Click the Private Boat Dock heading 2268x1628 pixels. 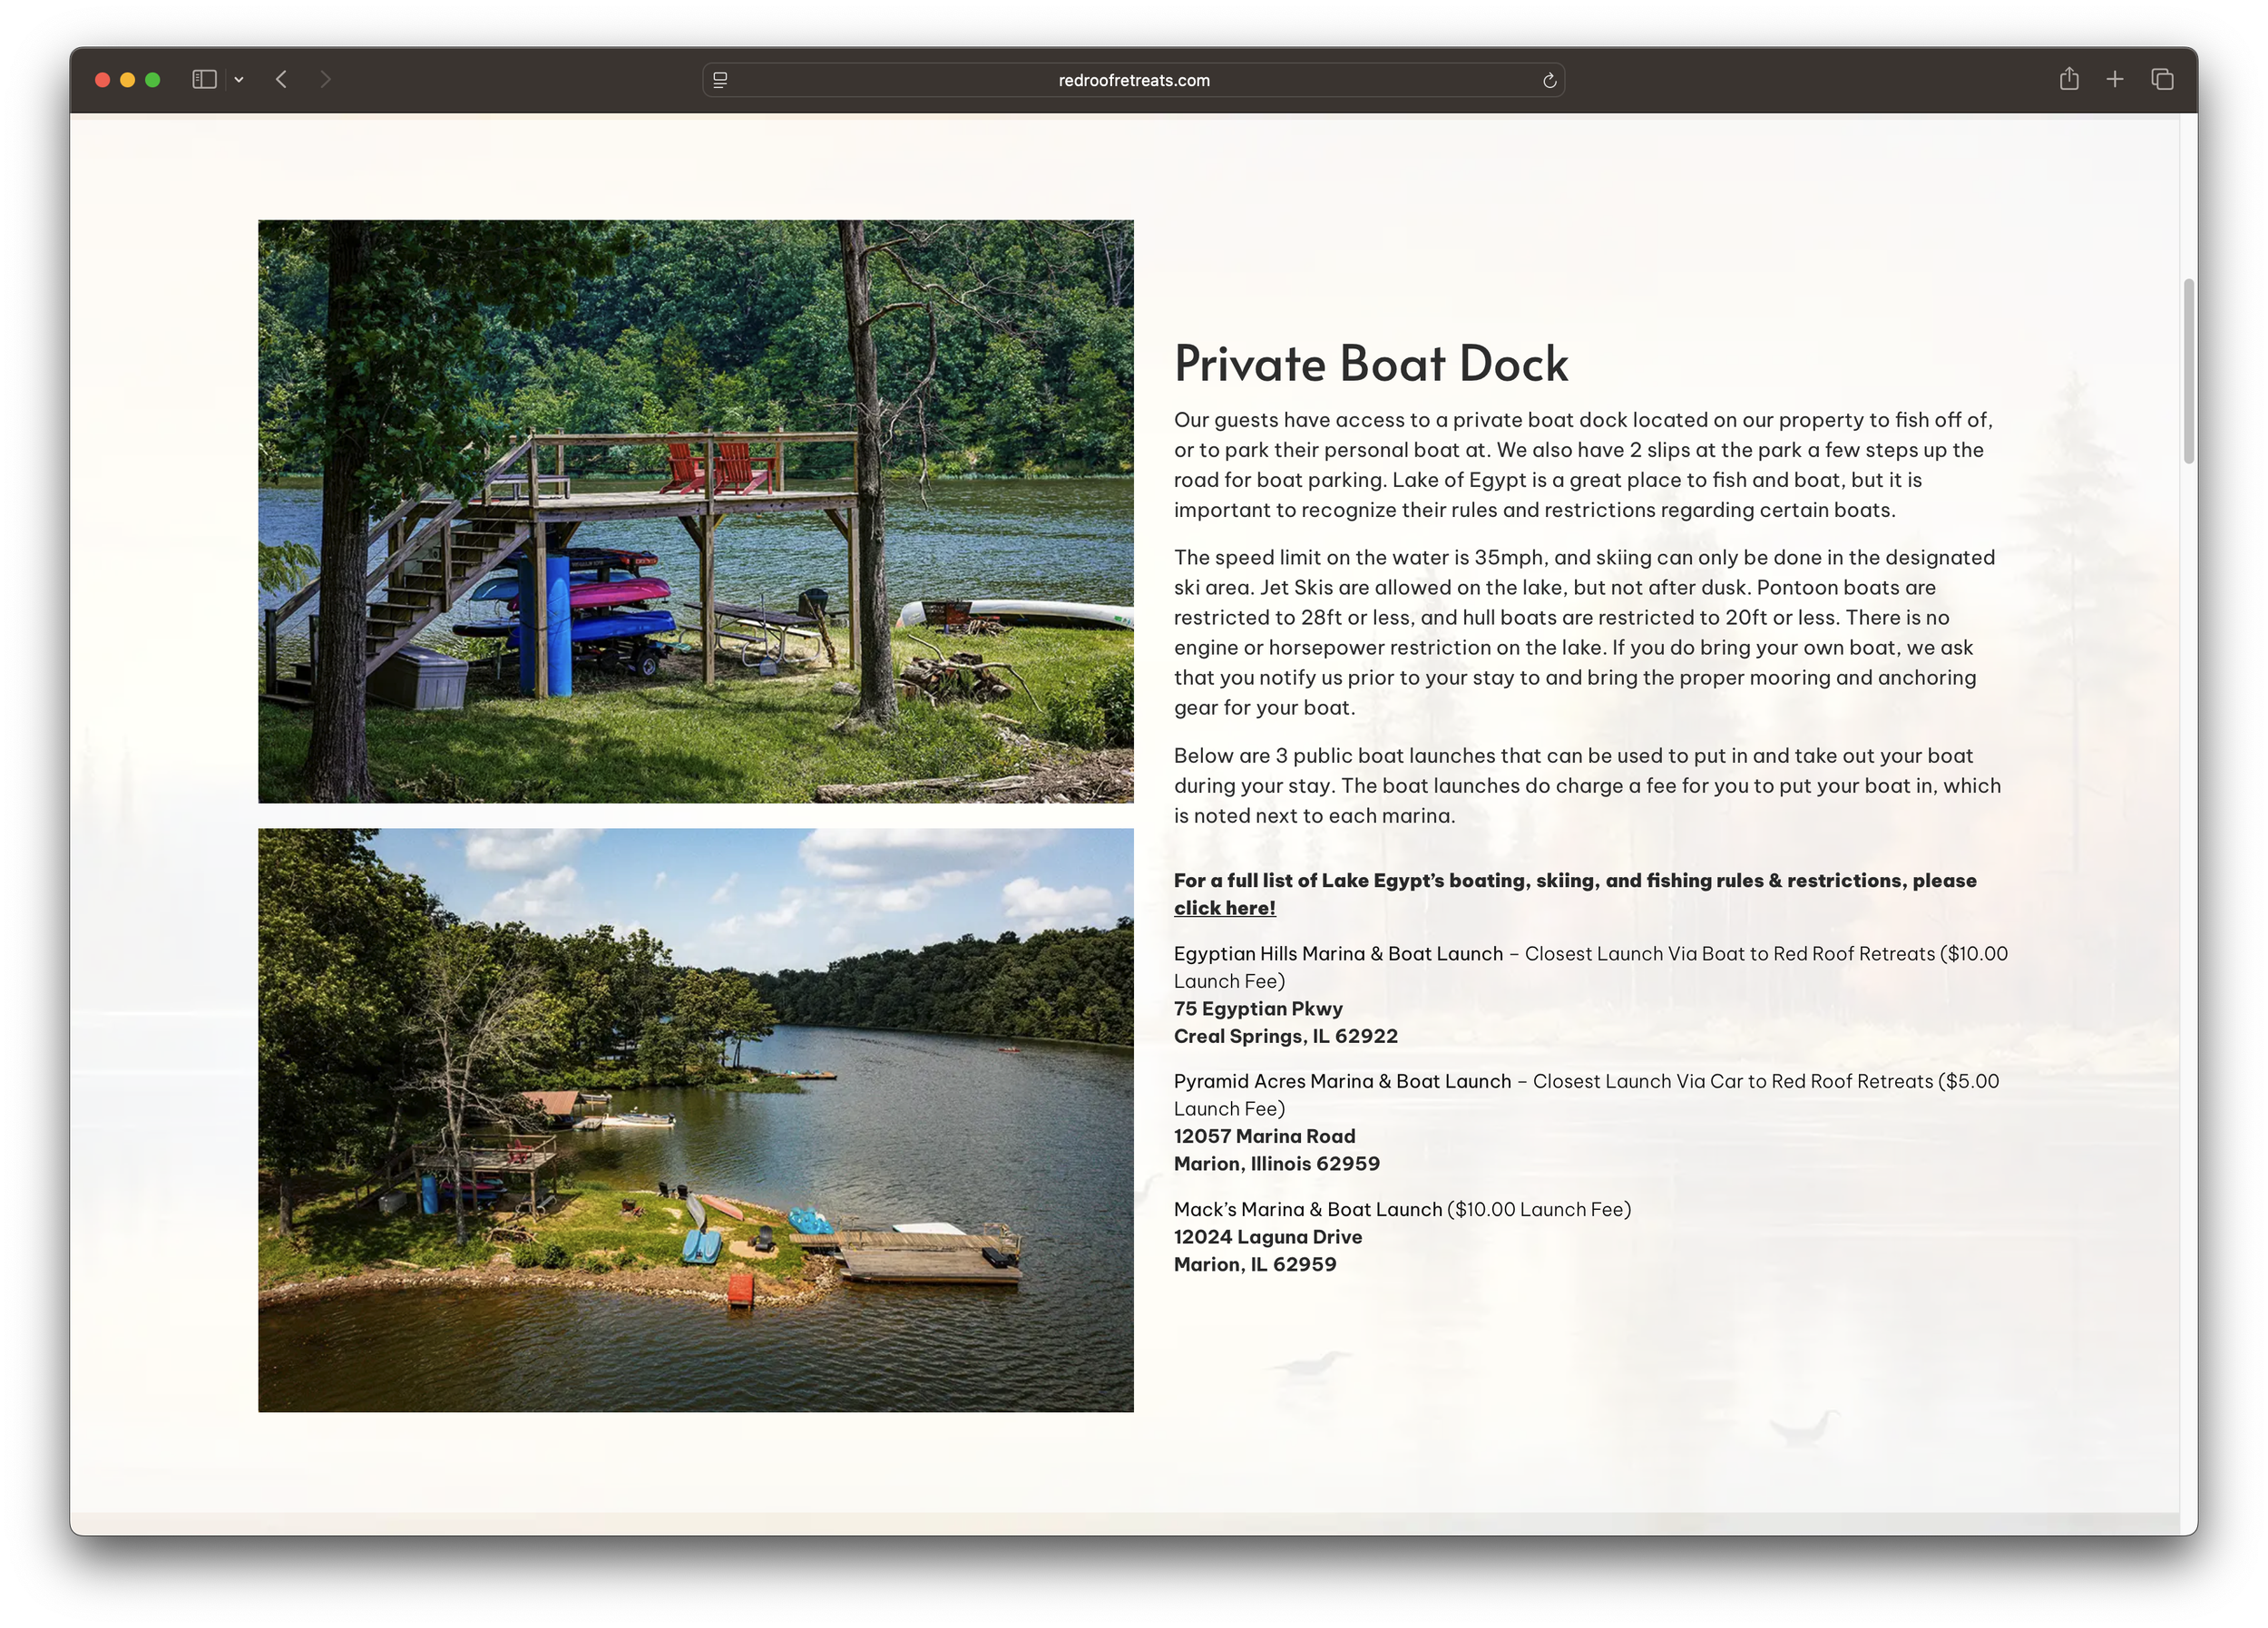tap(1370, 363)
